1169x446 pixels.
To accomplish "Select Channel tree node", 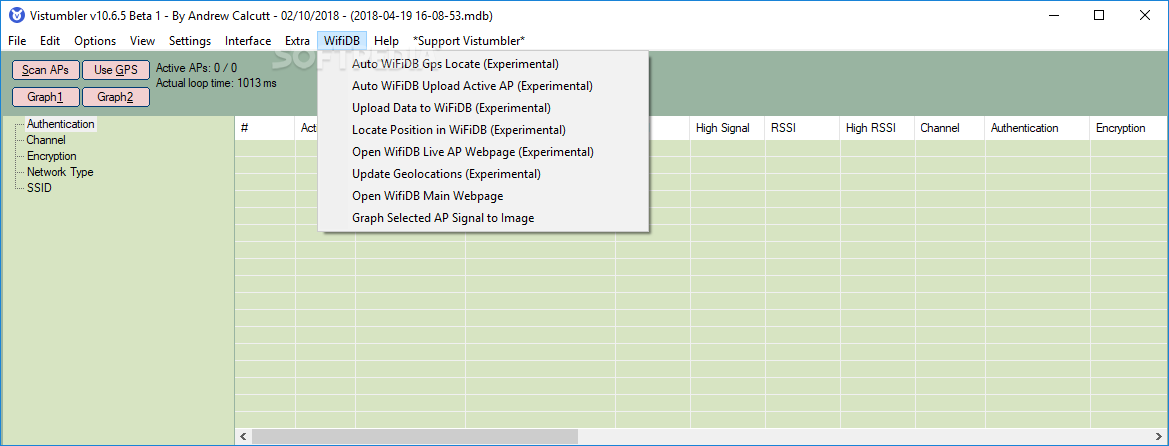I will 46,139.
